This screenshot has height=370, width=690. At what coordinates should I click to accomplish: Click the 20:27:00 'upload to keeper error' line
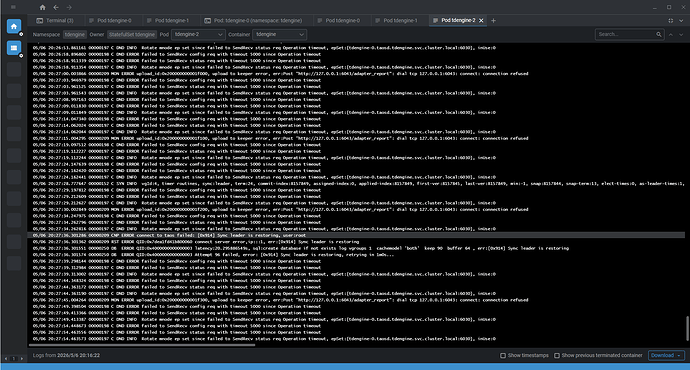click(x=280, y=74)
